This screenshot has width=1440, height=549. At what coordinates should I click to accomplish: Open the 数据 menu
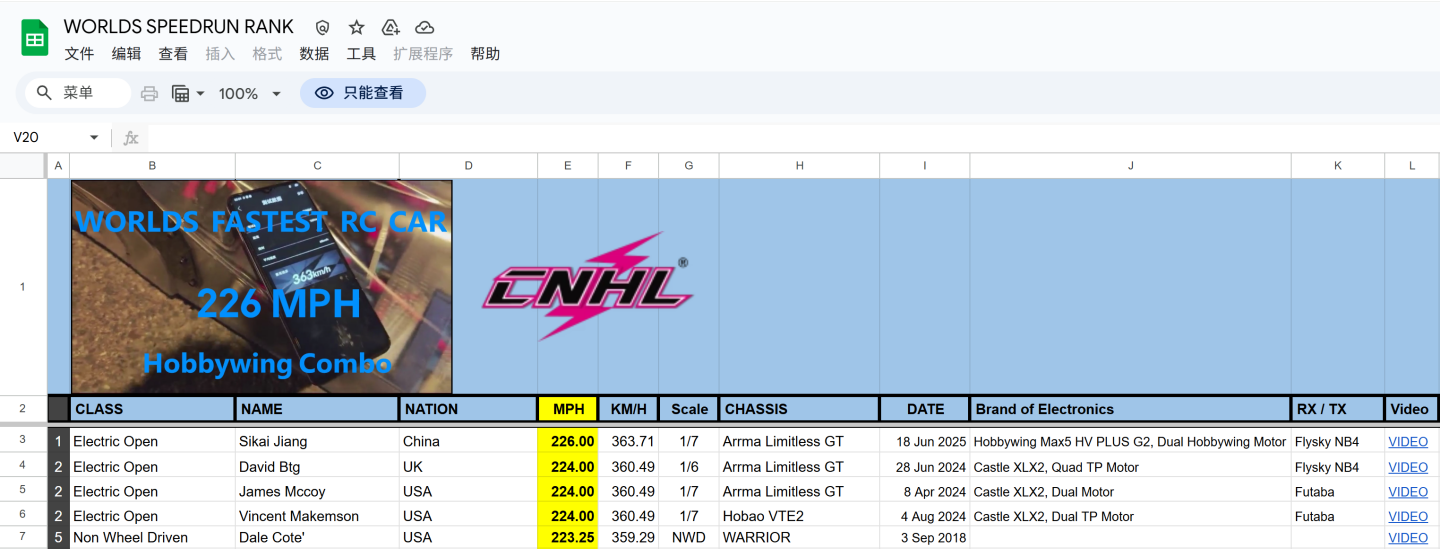coord(314,54)
